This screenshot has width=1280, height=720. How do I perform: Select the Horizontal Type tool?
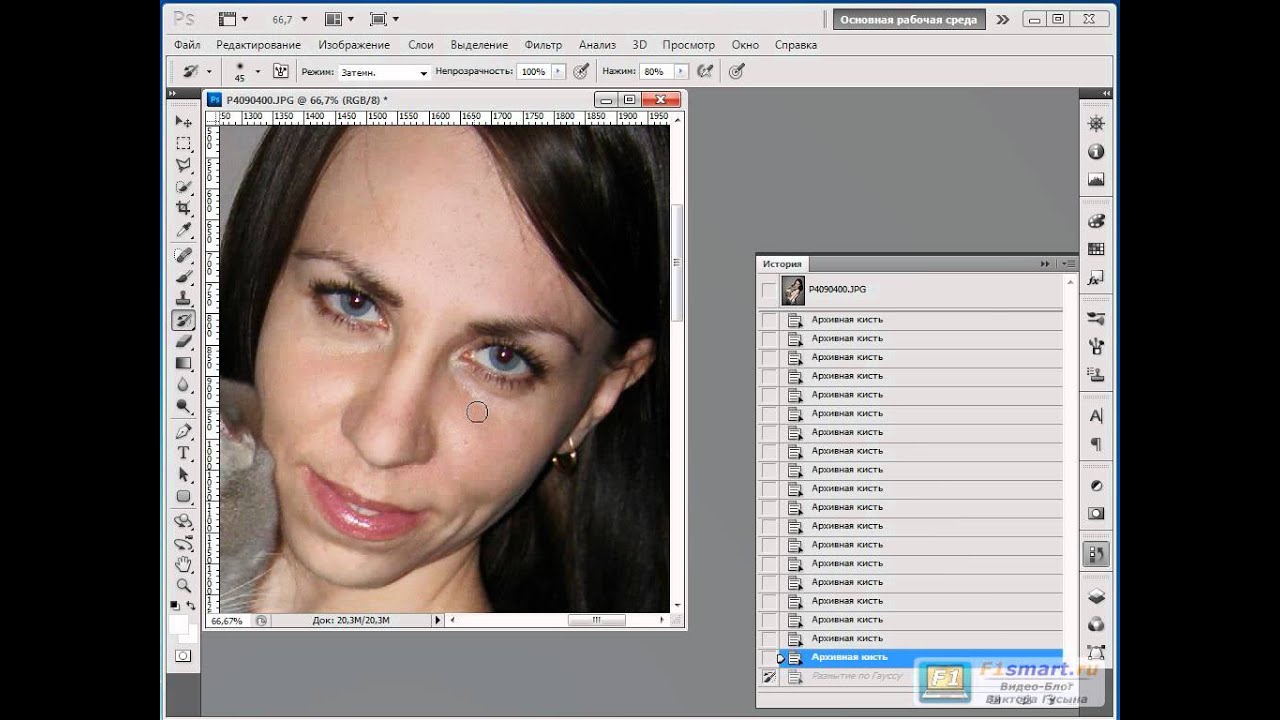click(x=184, y=453)
